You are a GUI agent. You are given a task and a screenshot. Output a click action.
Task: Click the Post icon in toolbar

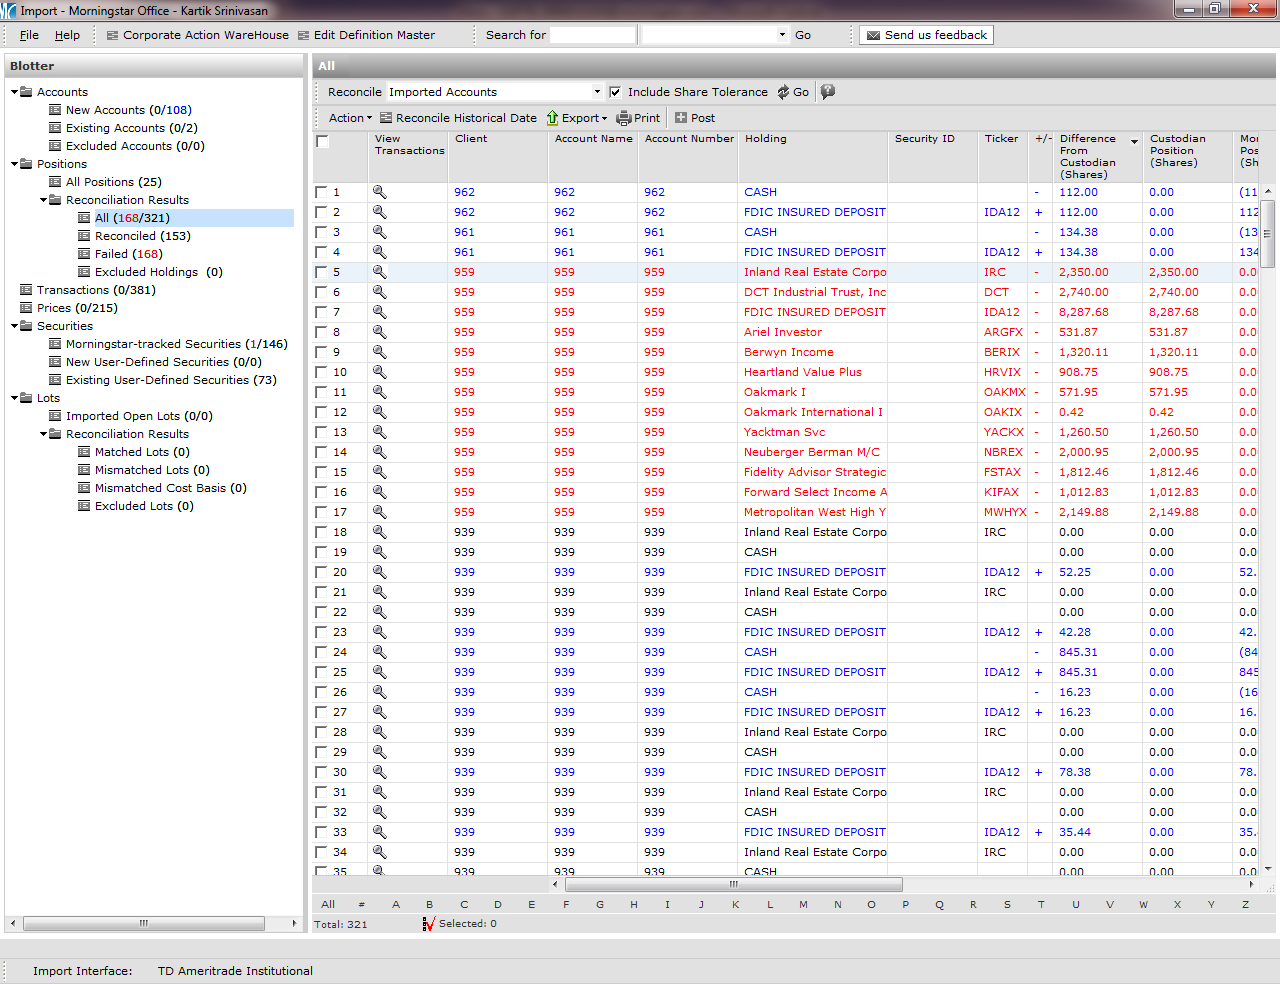(x=681, y=118)
